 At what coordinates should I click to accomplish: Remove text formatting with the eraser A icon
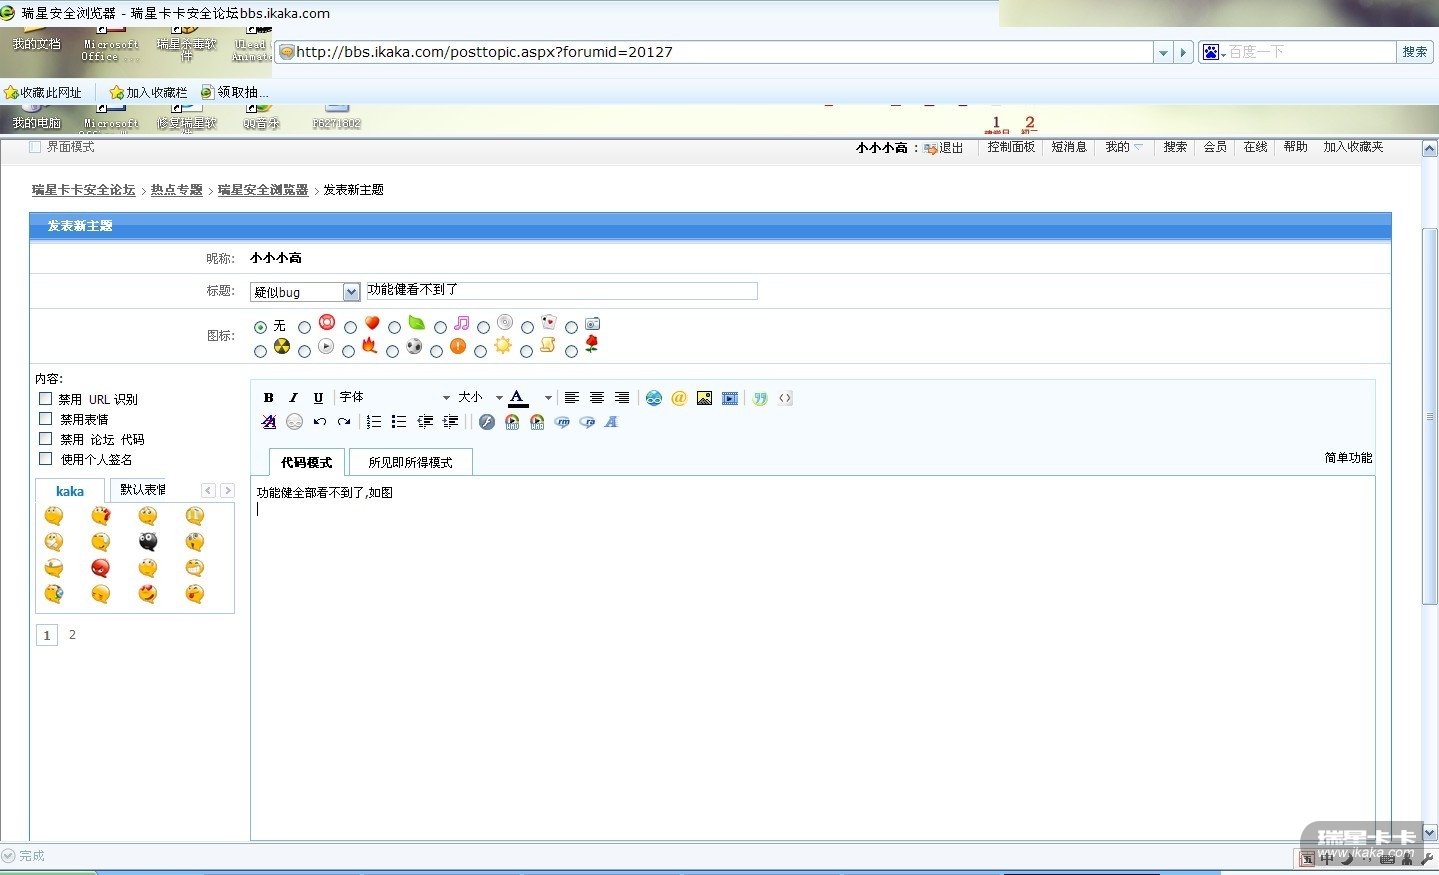point(268,422)
